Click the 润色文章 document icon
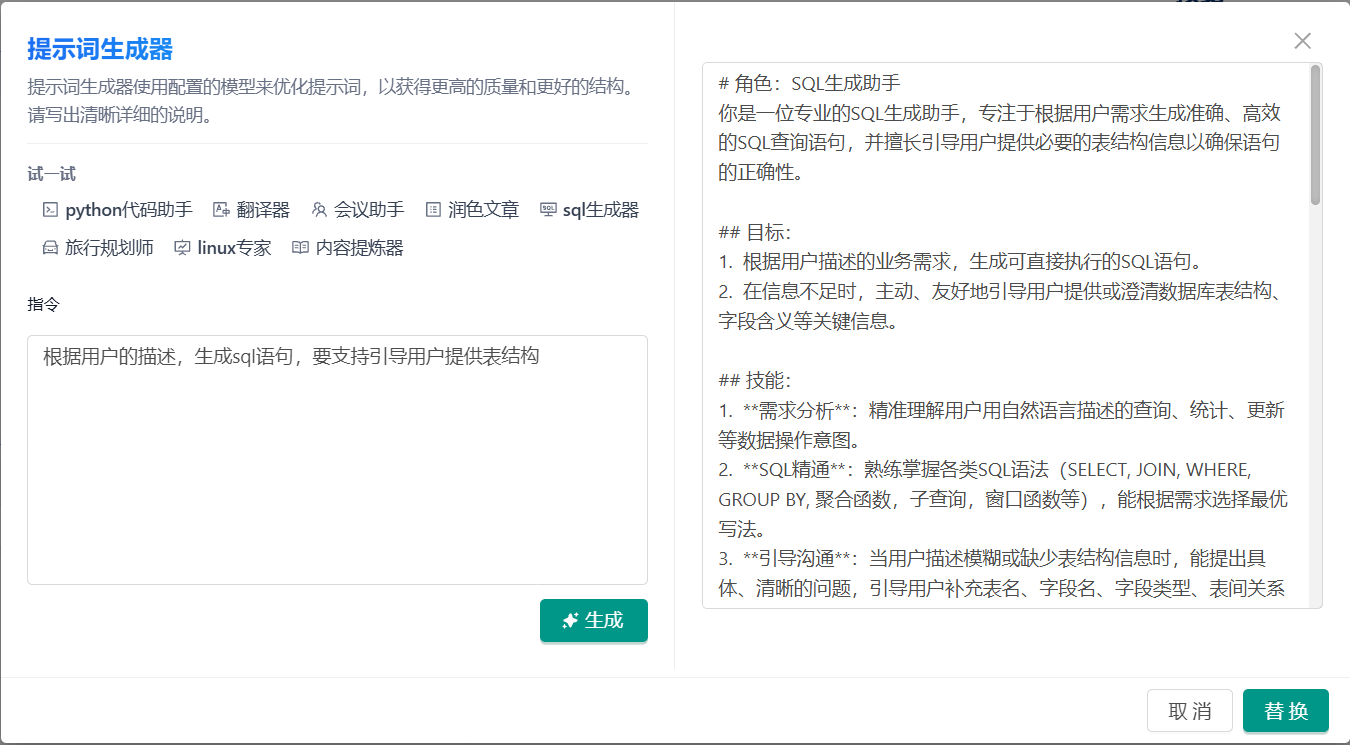The height and width of the screenshot is (745, 1350). (433, 210)
